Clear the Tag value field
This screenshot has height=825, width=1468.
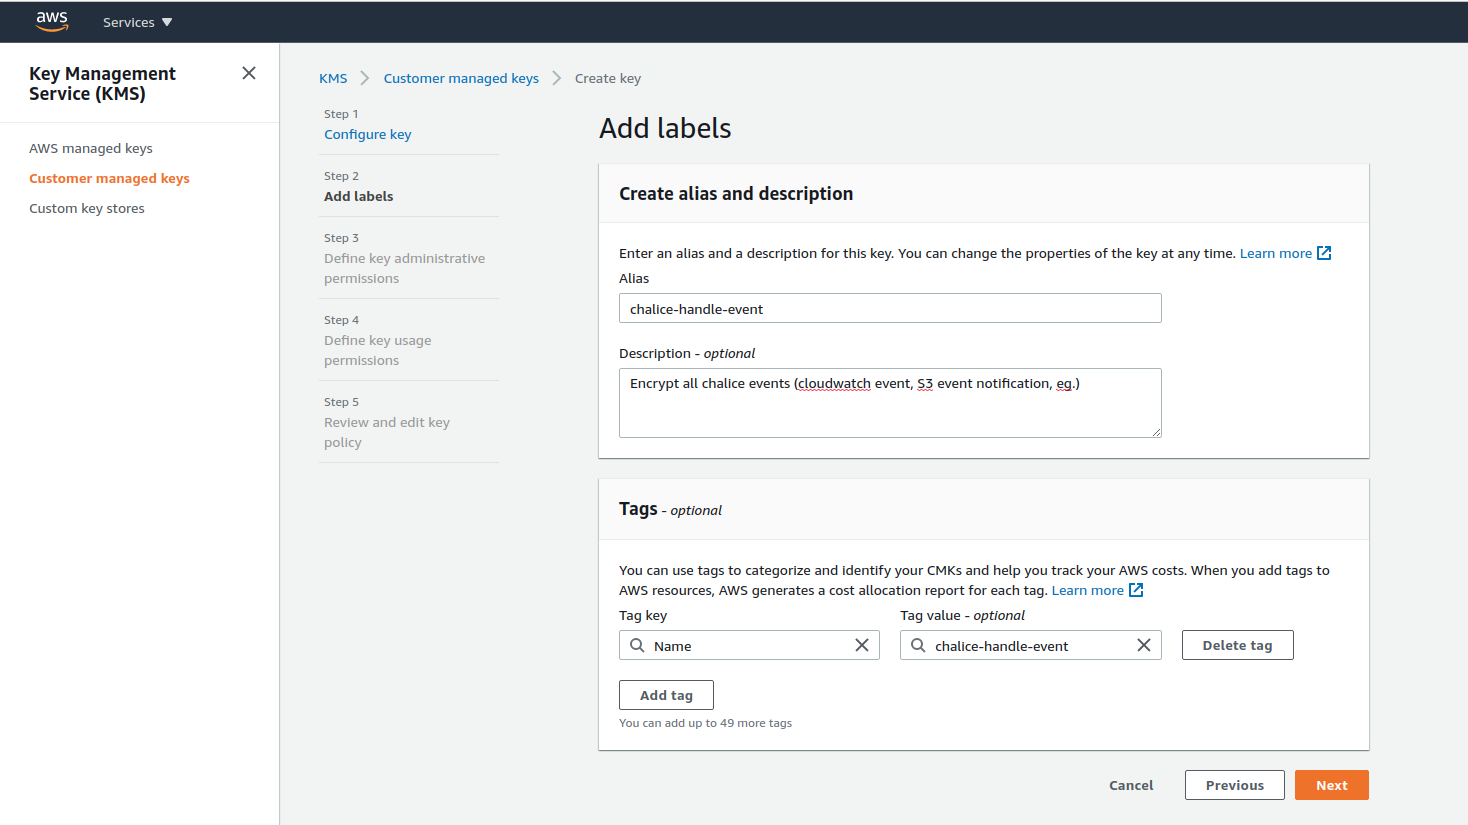point(1144,646)
